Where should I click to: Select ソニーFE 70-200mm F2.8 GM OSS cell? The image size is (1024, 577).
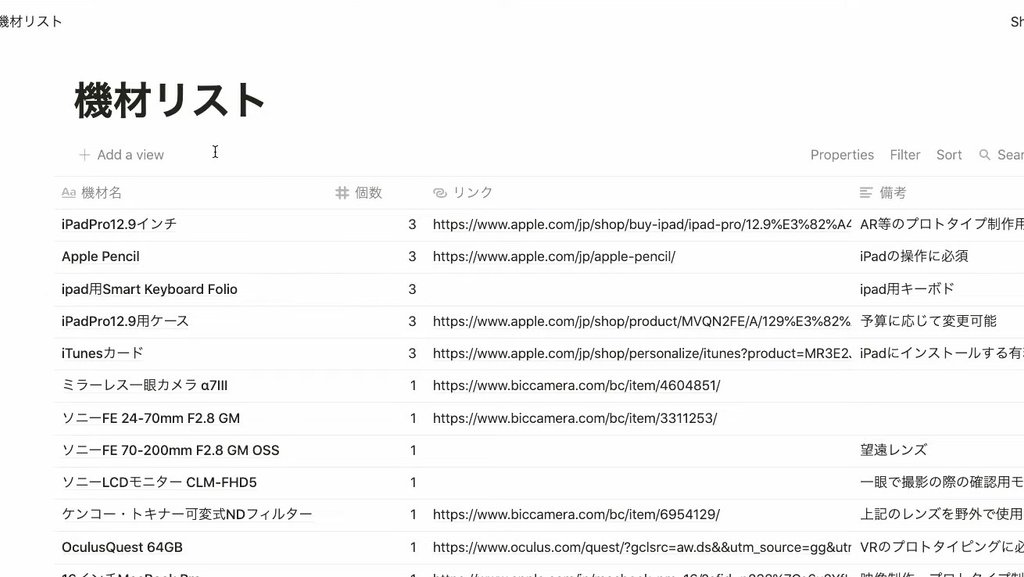click(192, 450)
